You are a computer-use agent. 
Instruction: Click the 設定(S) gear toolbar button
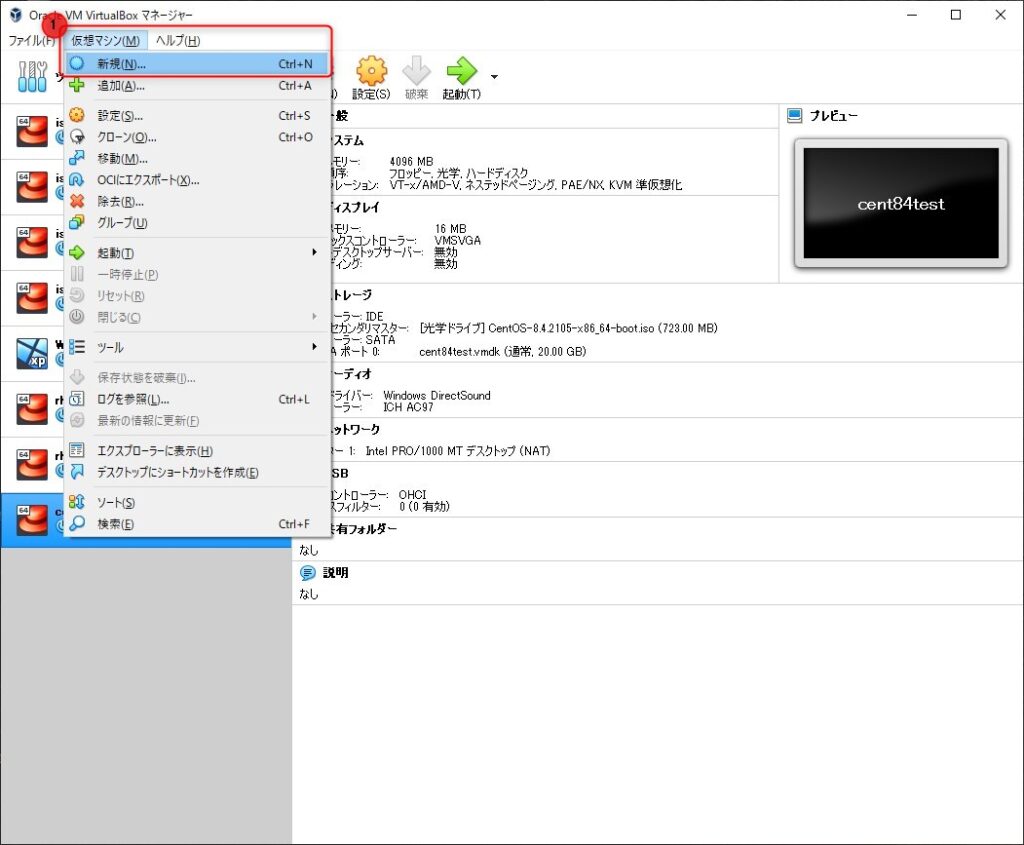click(371, 78)
